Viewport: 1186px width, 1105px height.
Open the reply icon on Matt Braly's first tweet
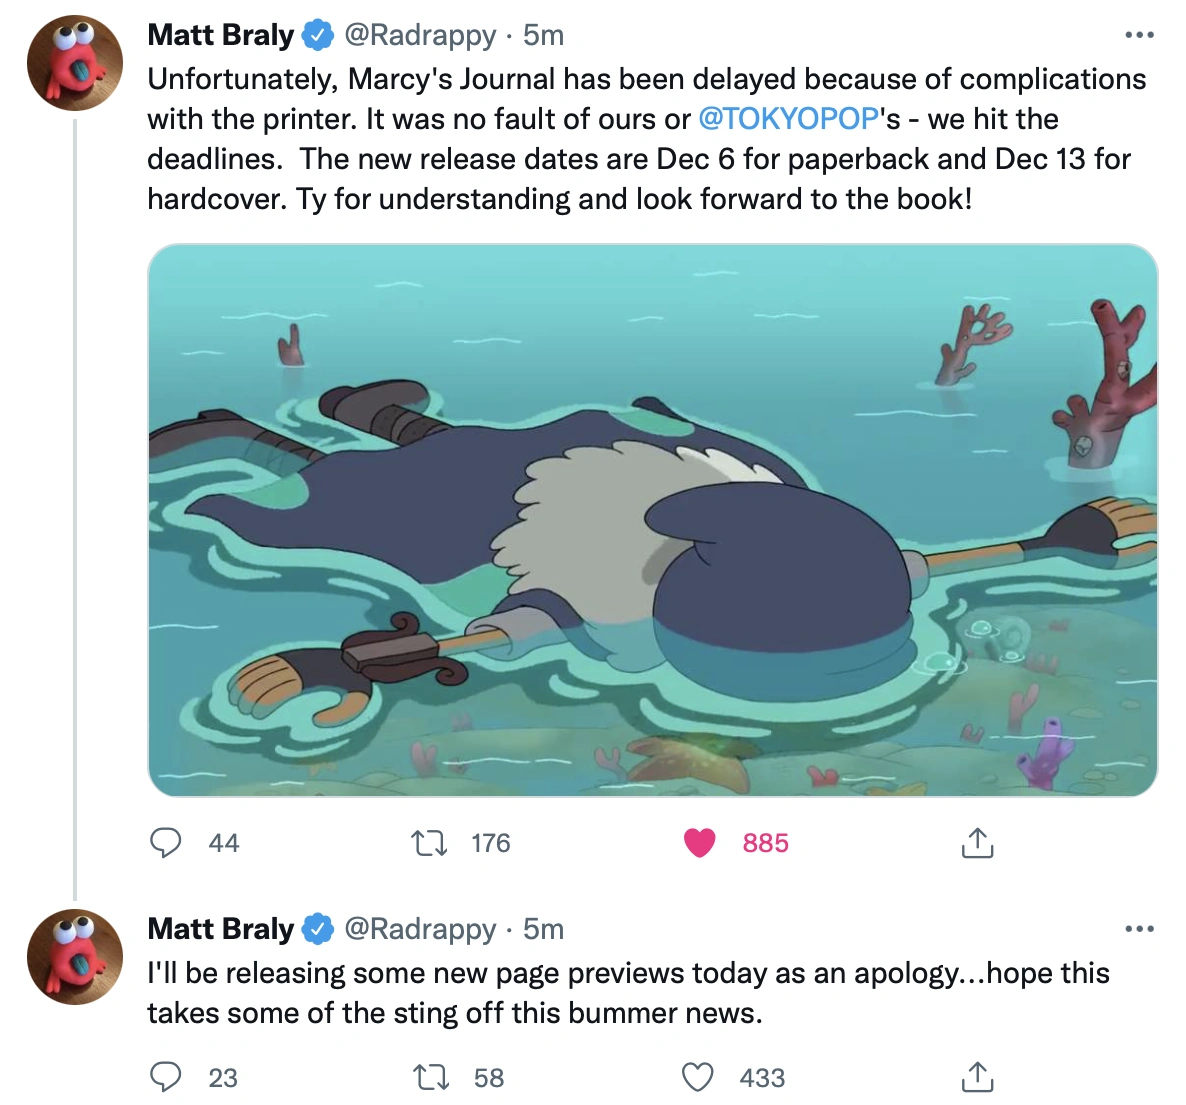(x=168, y=843)
